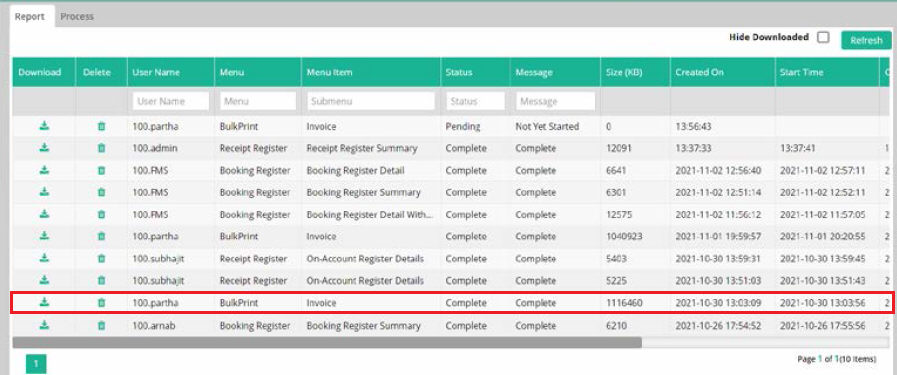Focus the Status filter field
Image resolution: width=897 pixels, height=375 pixels.
pyautogui.click(x=475, y=101)
